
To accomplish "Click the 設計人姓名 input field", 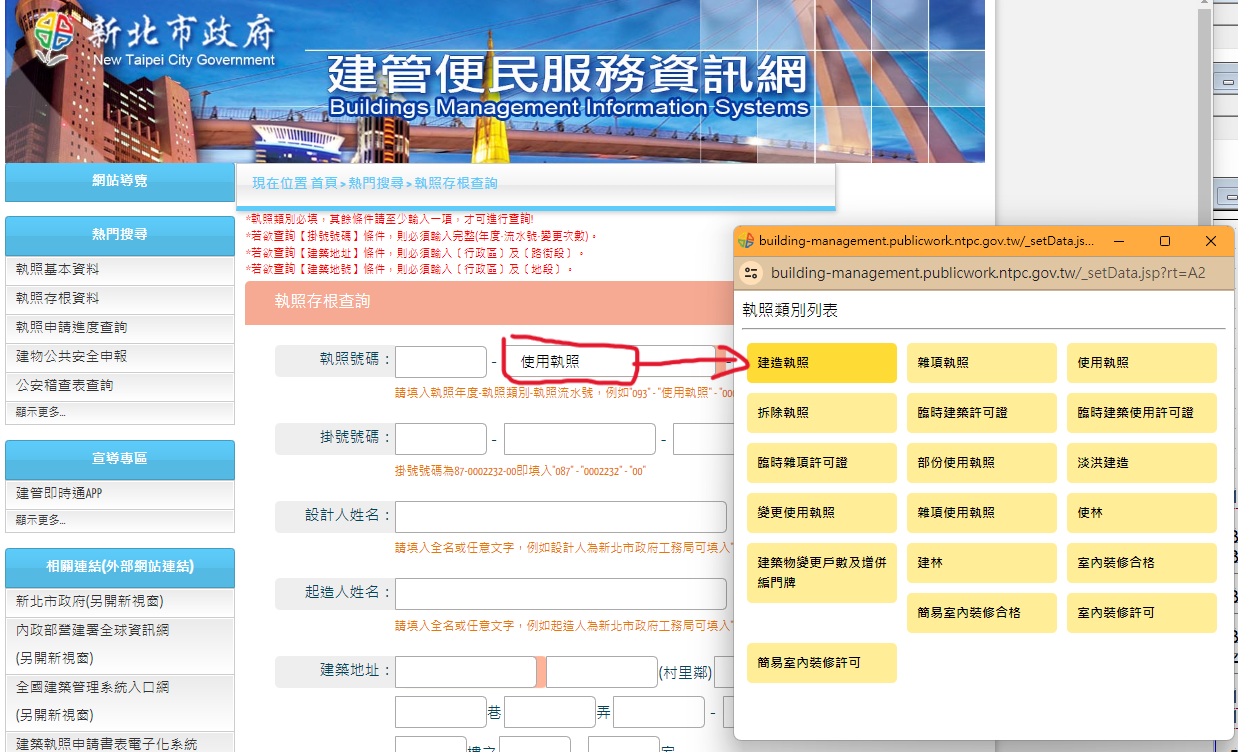I will coord(560,517).
